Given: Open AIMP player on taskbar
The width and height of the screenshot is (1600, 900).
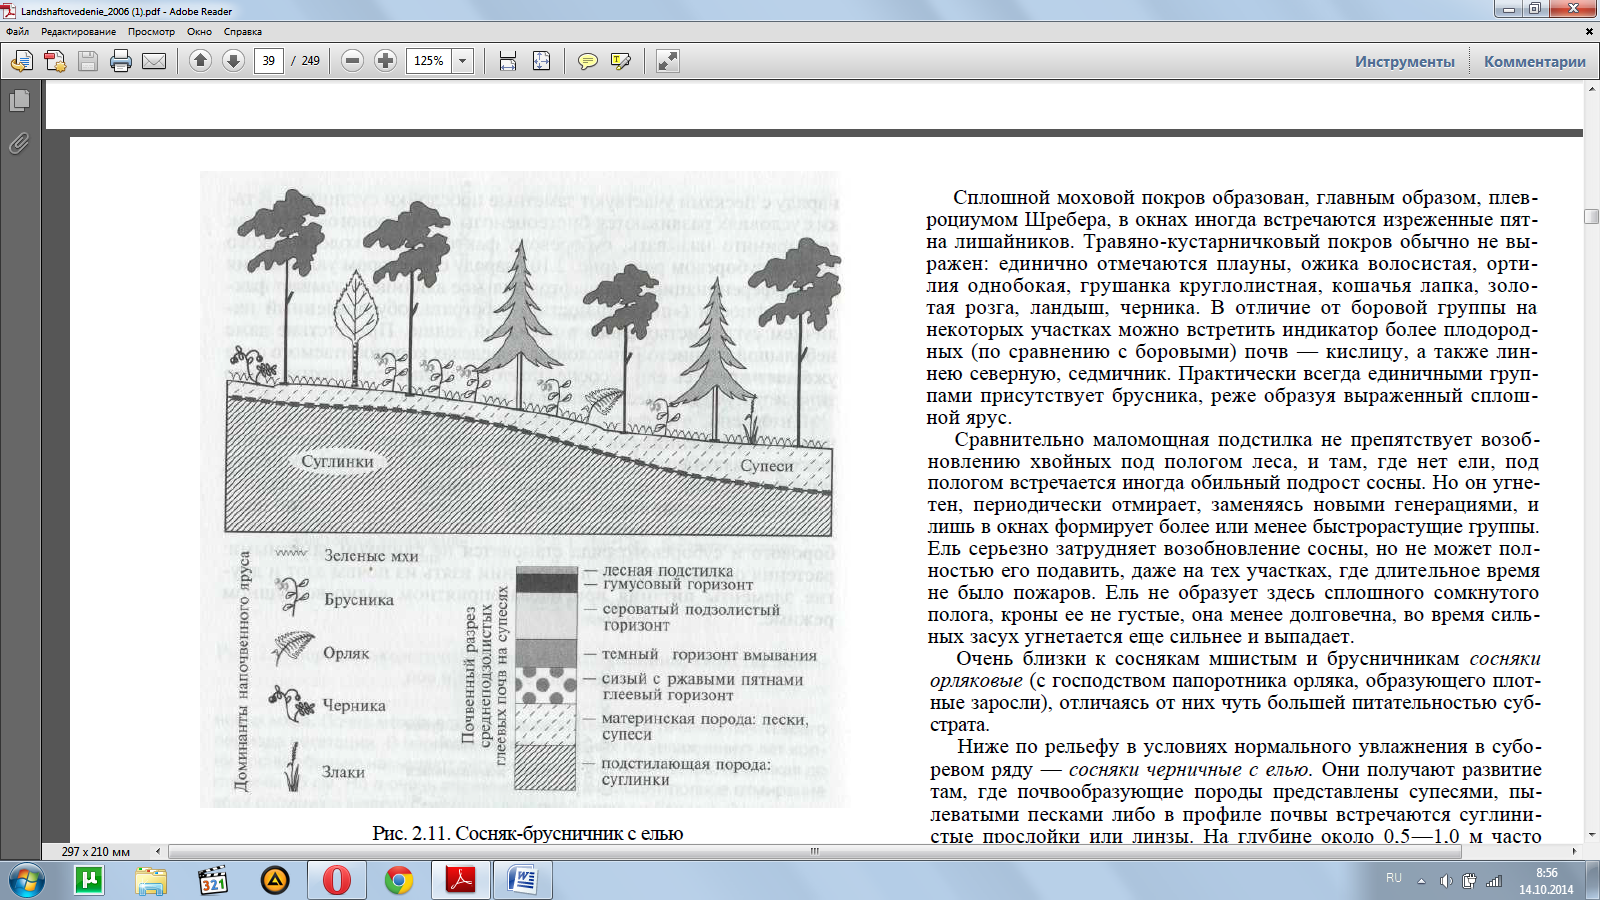Looking at the screenshot, I should 275,881.
